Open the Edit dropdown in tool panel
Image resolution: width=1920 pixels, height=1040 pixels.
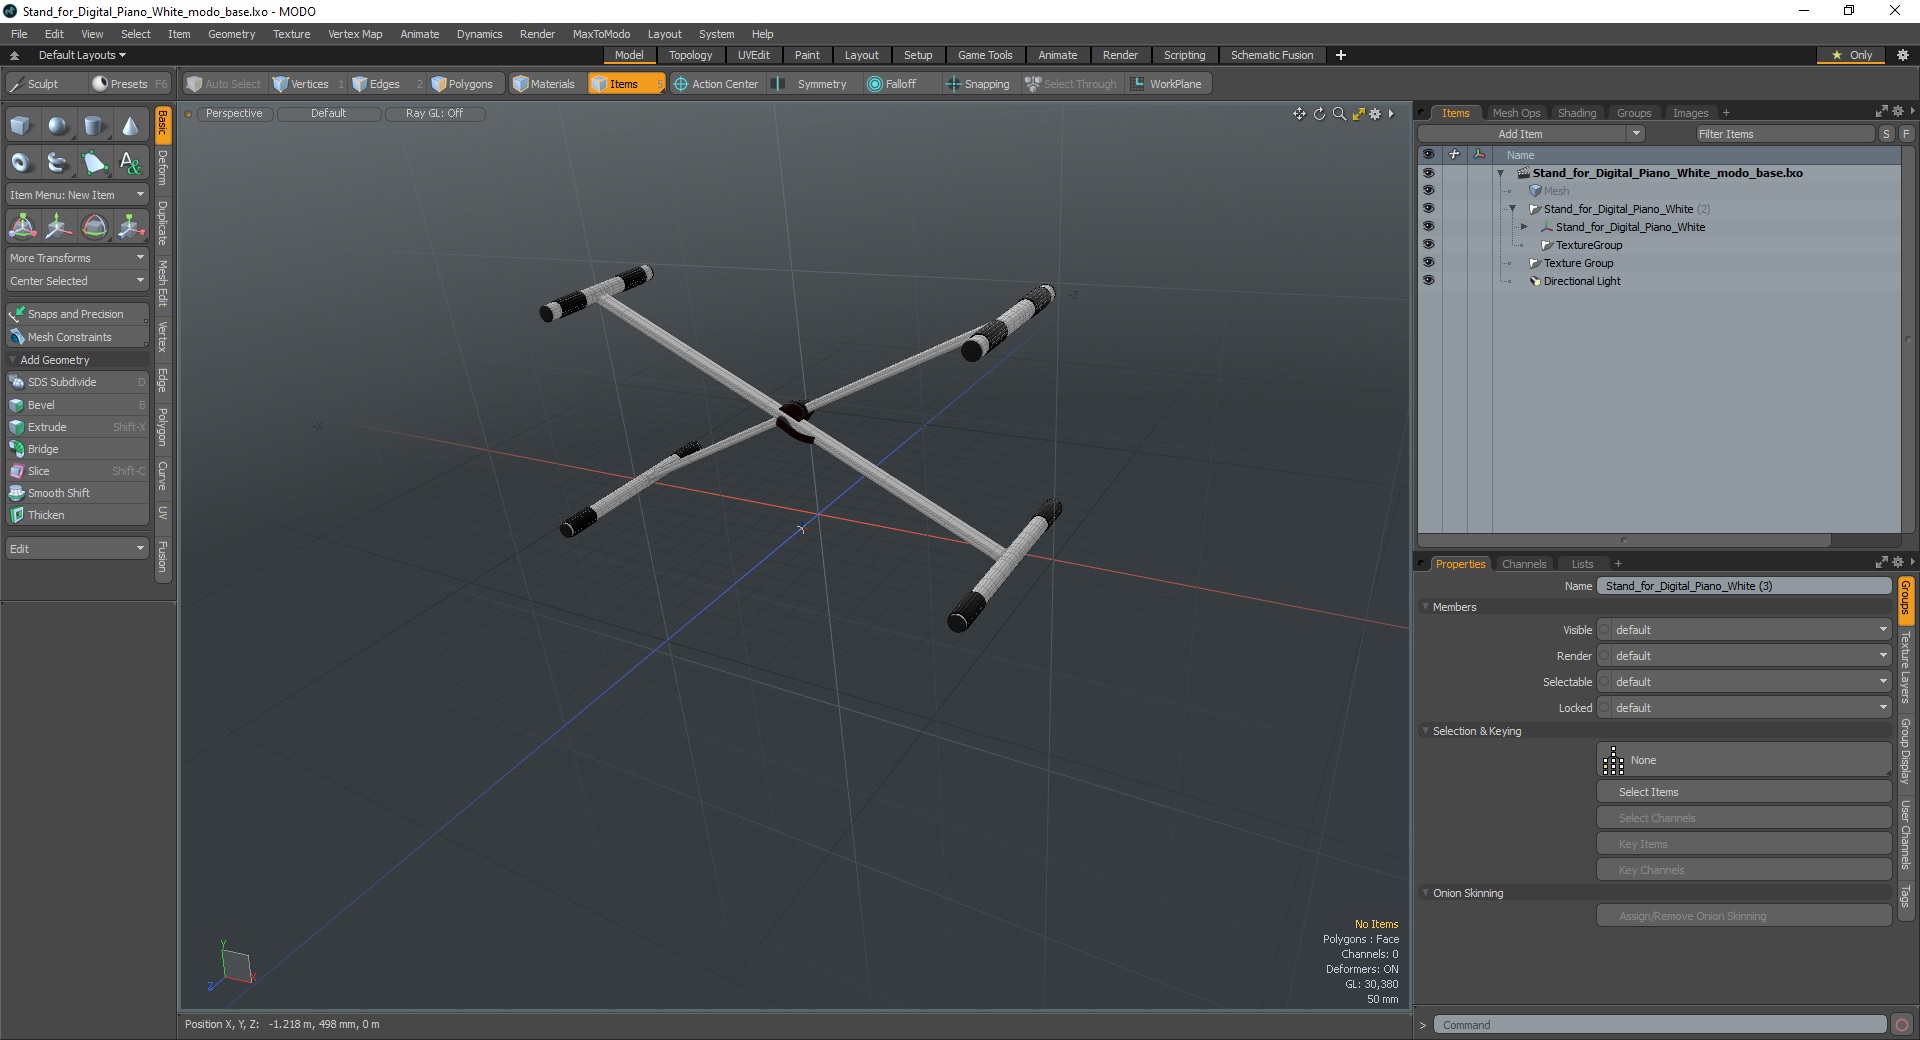point(78,549)
